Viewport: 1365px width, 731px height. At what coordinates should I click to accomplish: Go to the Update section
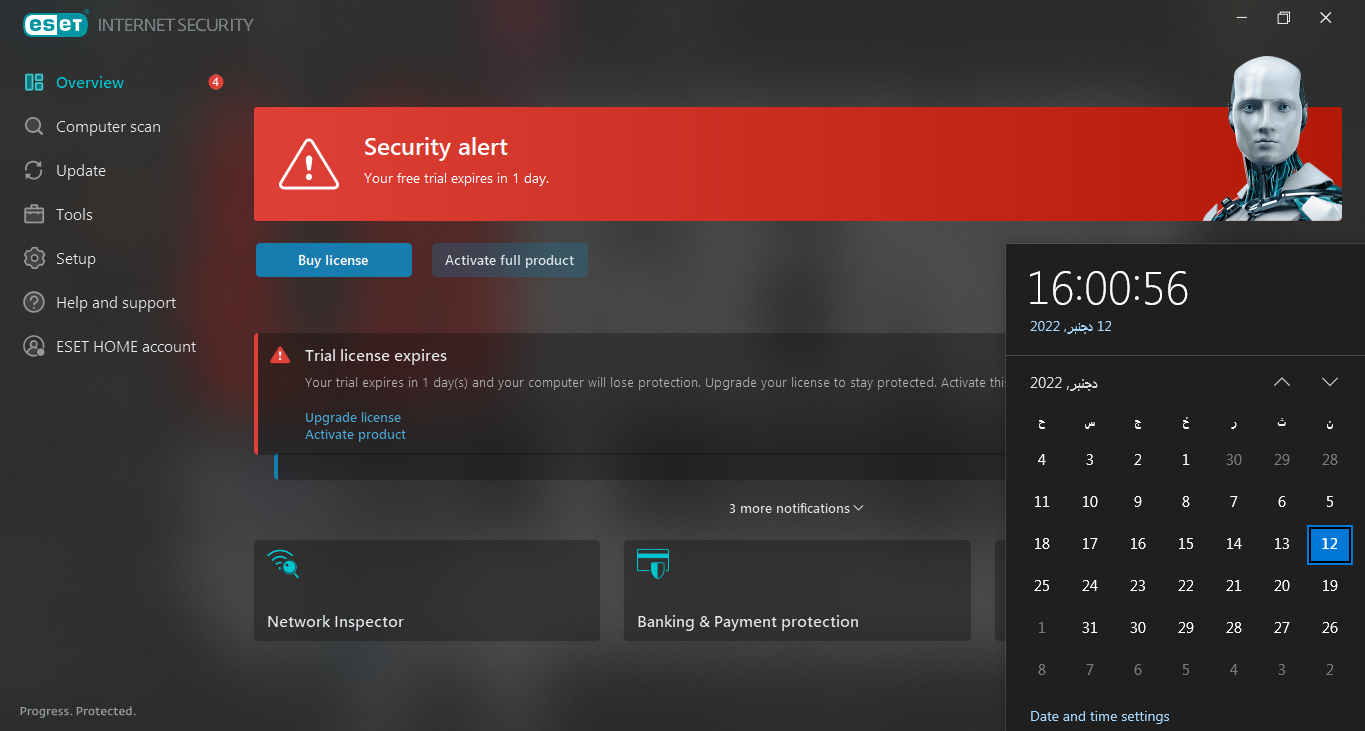coord(81,171)
